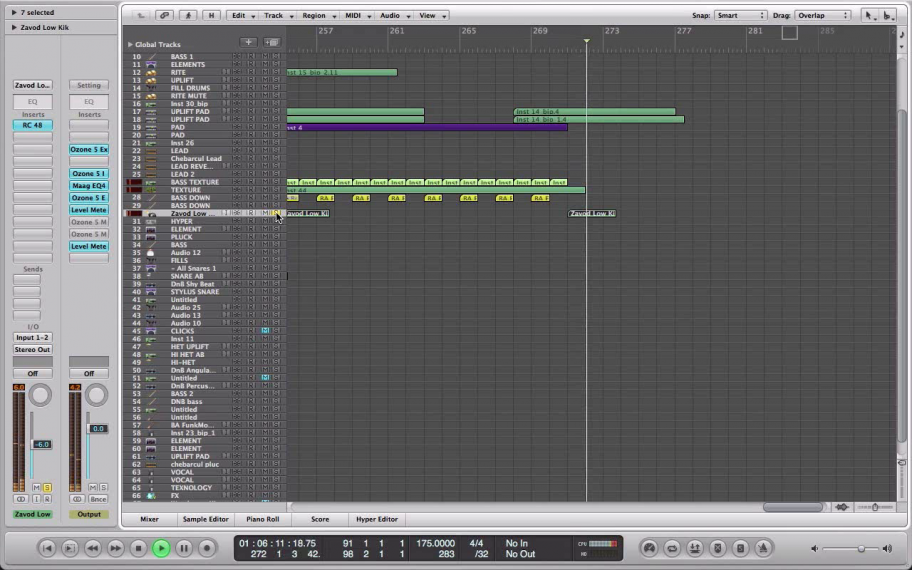Screen dimensions: 912x570
Task: Click the Bnce bounce button
Action: (98, 499)
